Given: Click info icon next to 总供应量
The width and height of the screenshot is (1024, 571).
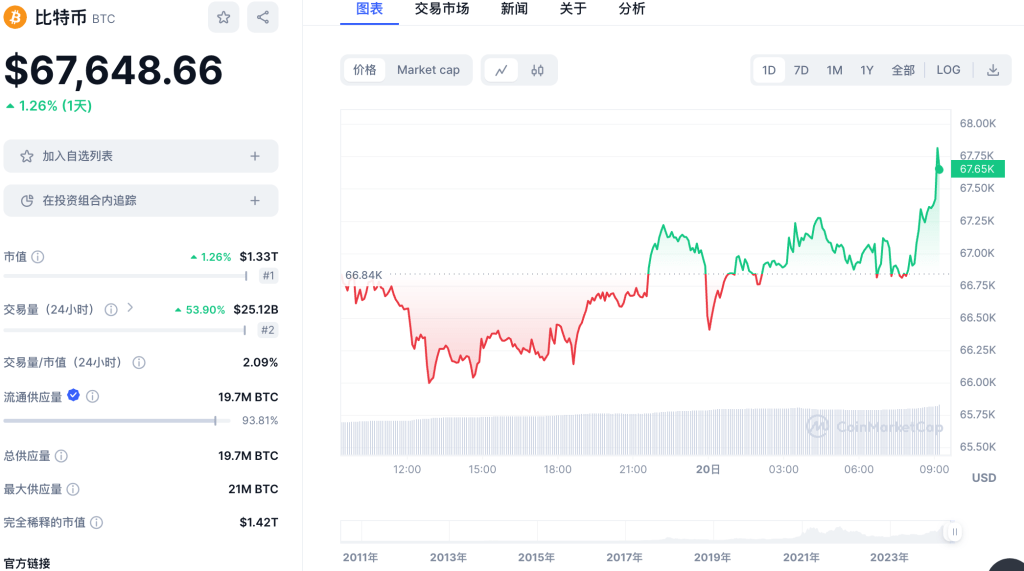Looking at the screenshot, I should [x=61, y=456].
